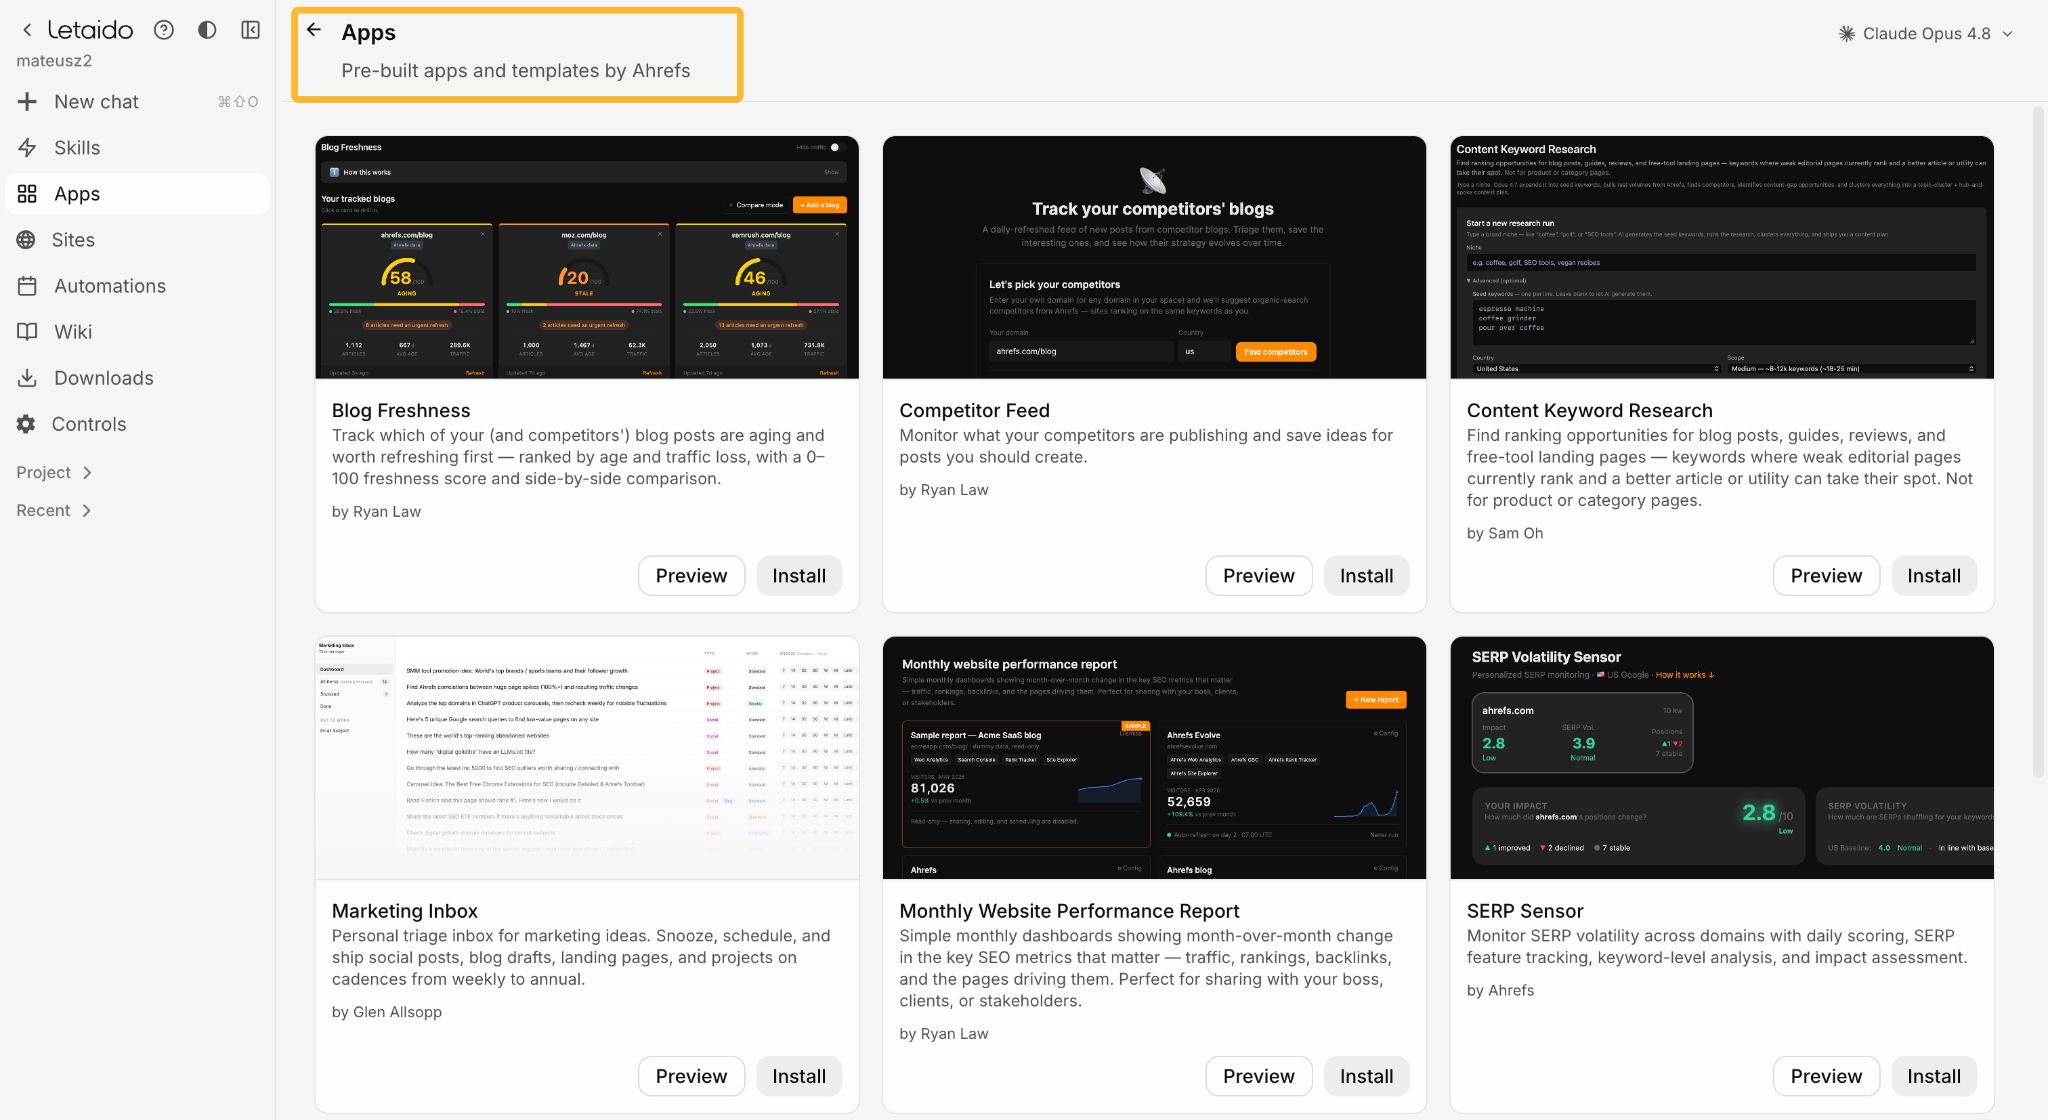Click the plus icon for New chat

(27, 102)
